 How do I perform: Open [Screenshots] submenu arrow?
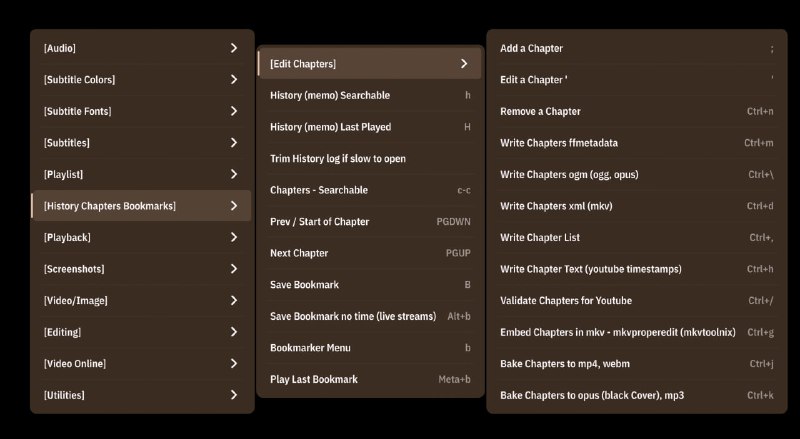(234, 269)
